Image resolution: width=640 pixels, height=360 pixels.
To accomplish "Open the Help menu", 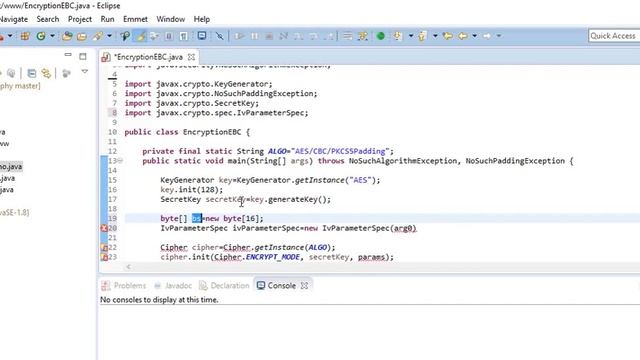I will [202, 19].
